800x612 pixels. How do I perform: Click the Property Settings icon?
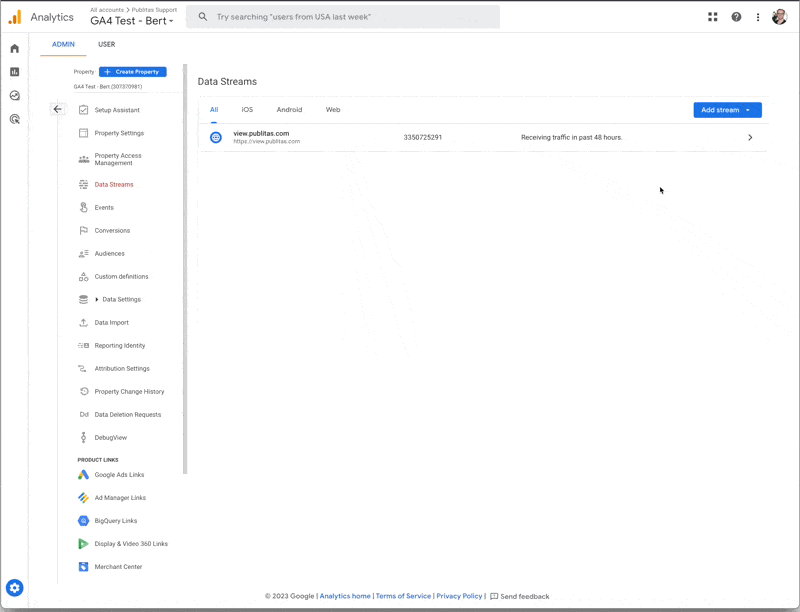click(x=84, y=133)
